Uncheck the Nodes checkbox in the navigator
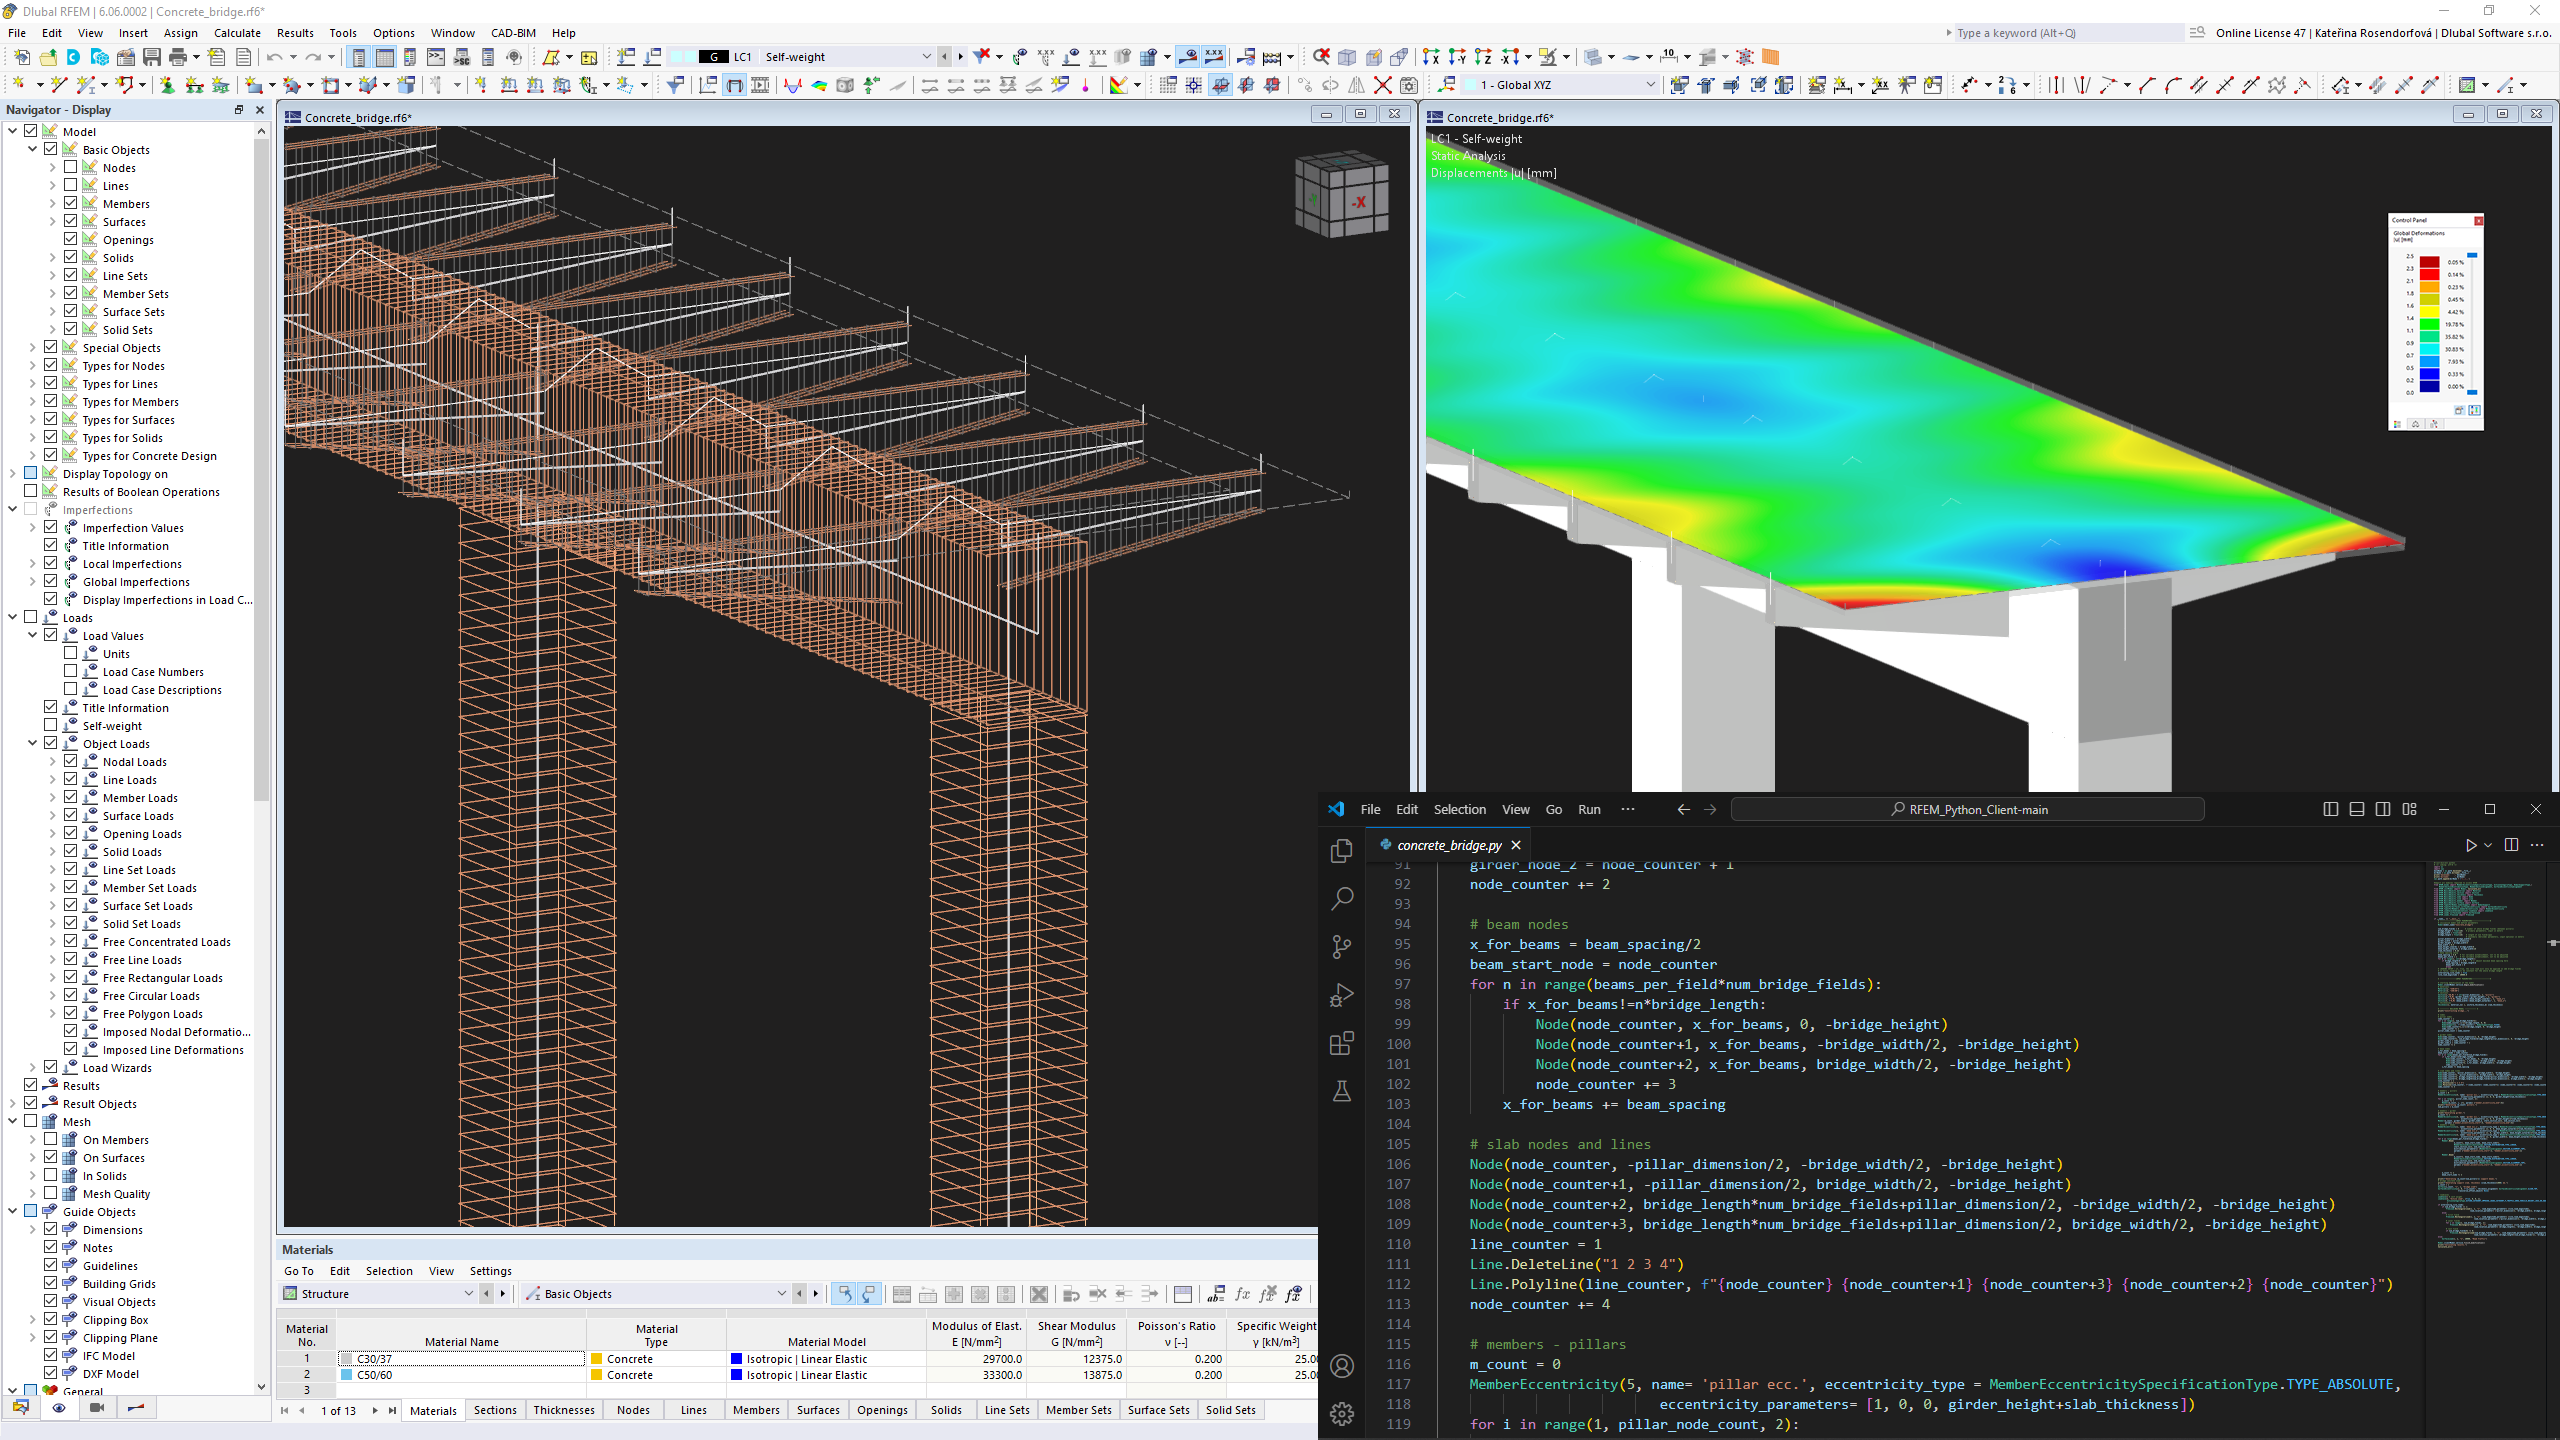Viewport: 2560px width, 1440px height. click(x=70, y=167)
